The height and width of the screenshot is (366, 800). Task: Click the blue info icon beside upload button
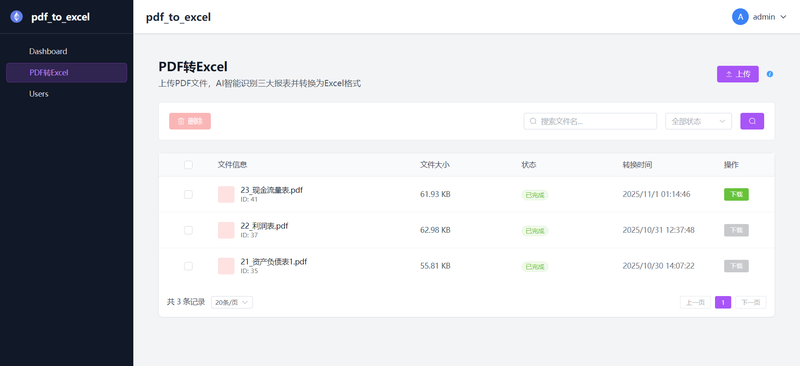(770, 74)
